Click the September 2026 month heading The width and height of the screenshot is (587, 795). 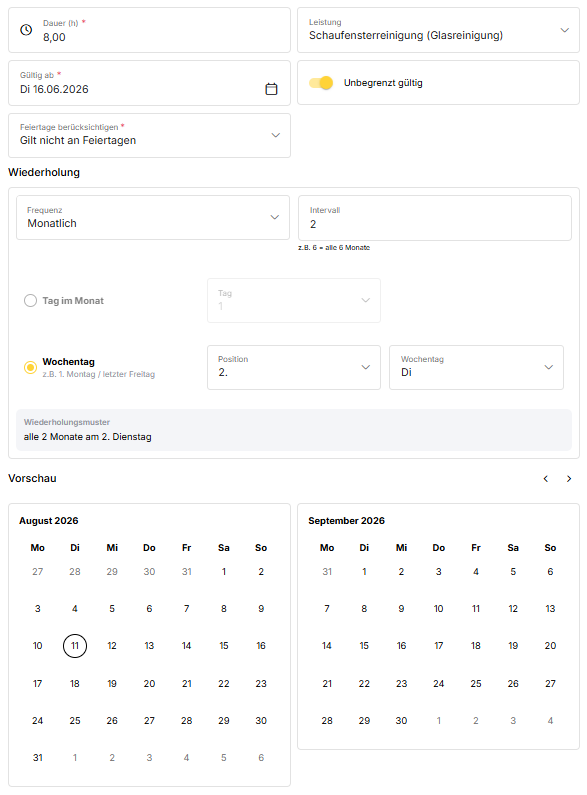pyautogui.click(x=347, y=521)
